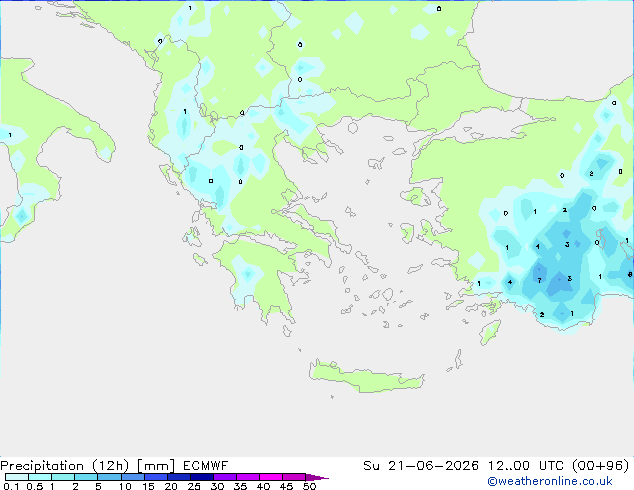
Task: Pick the 10–15 mm legend color swatch
Action: pos(132,477)
